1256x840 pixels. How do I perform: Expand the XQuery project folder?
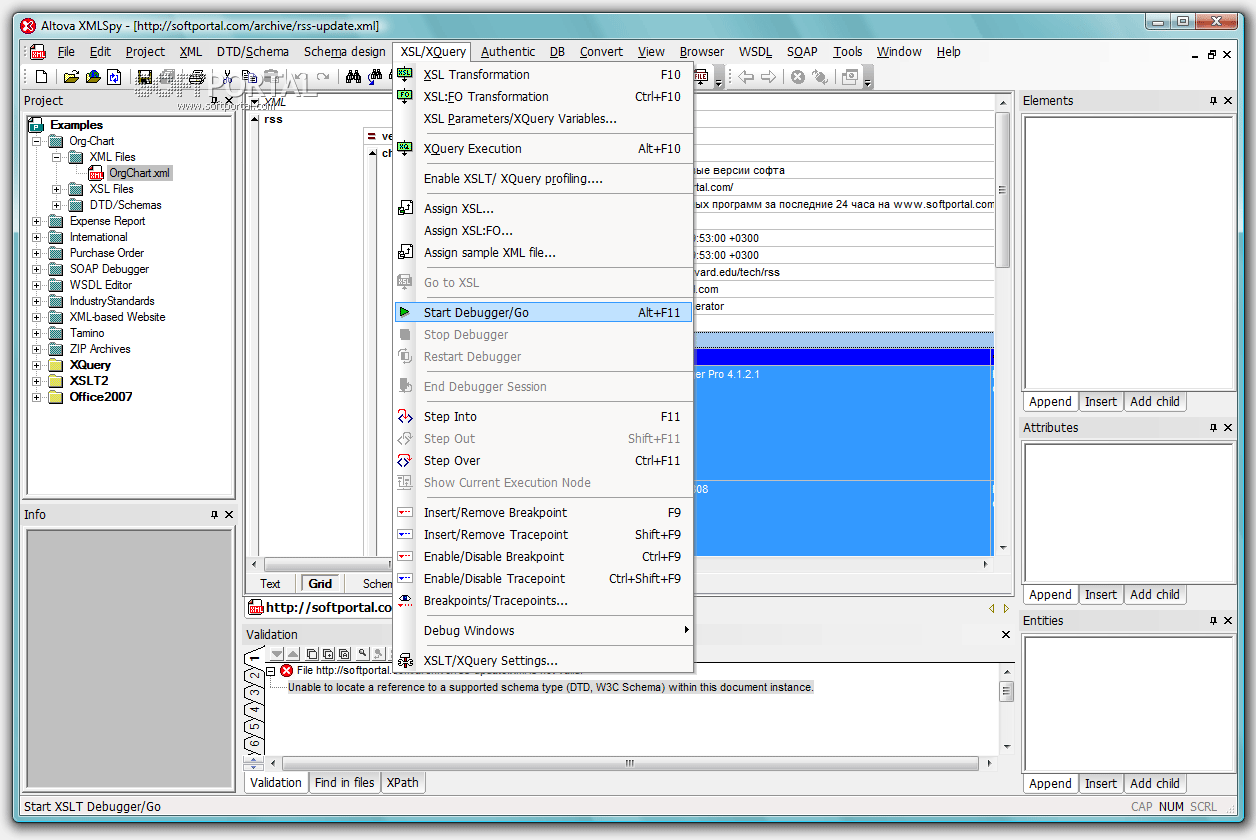[37, 365]
